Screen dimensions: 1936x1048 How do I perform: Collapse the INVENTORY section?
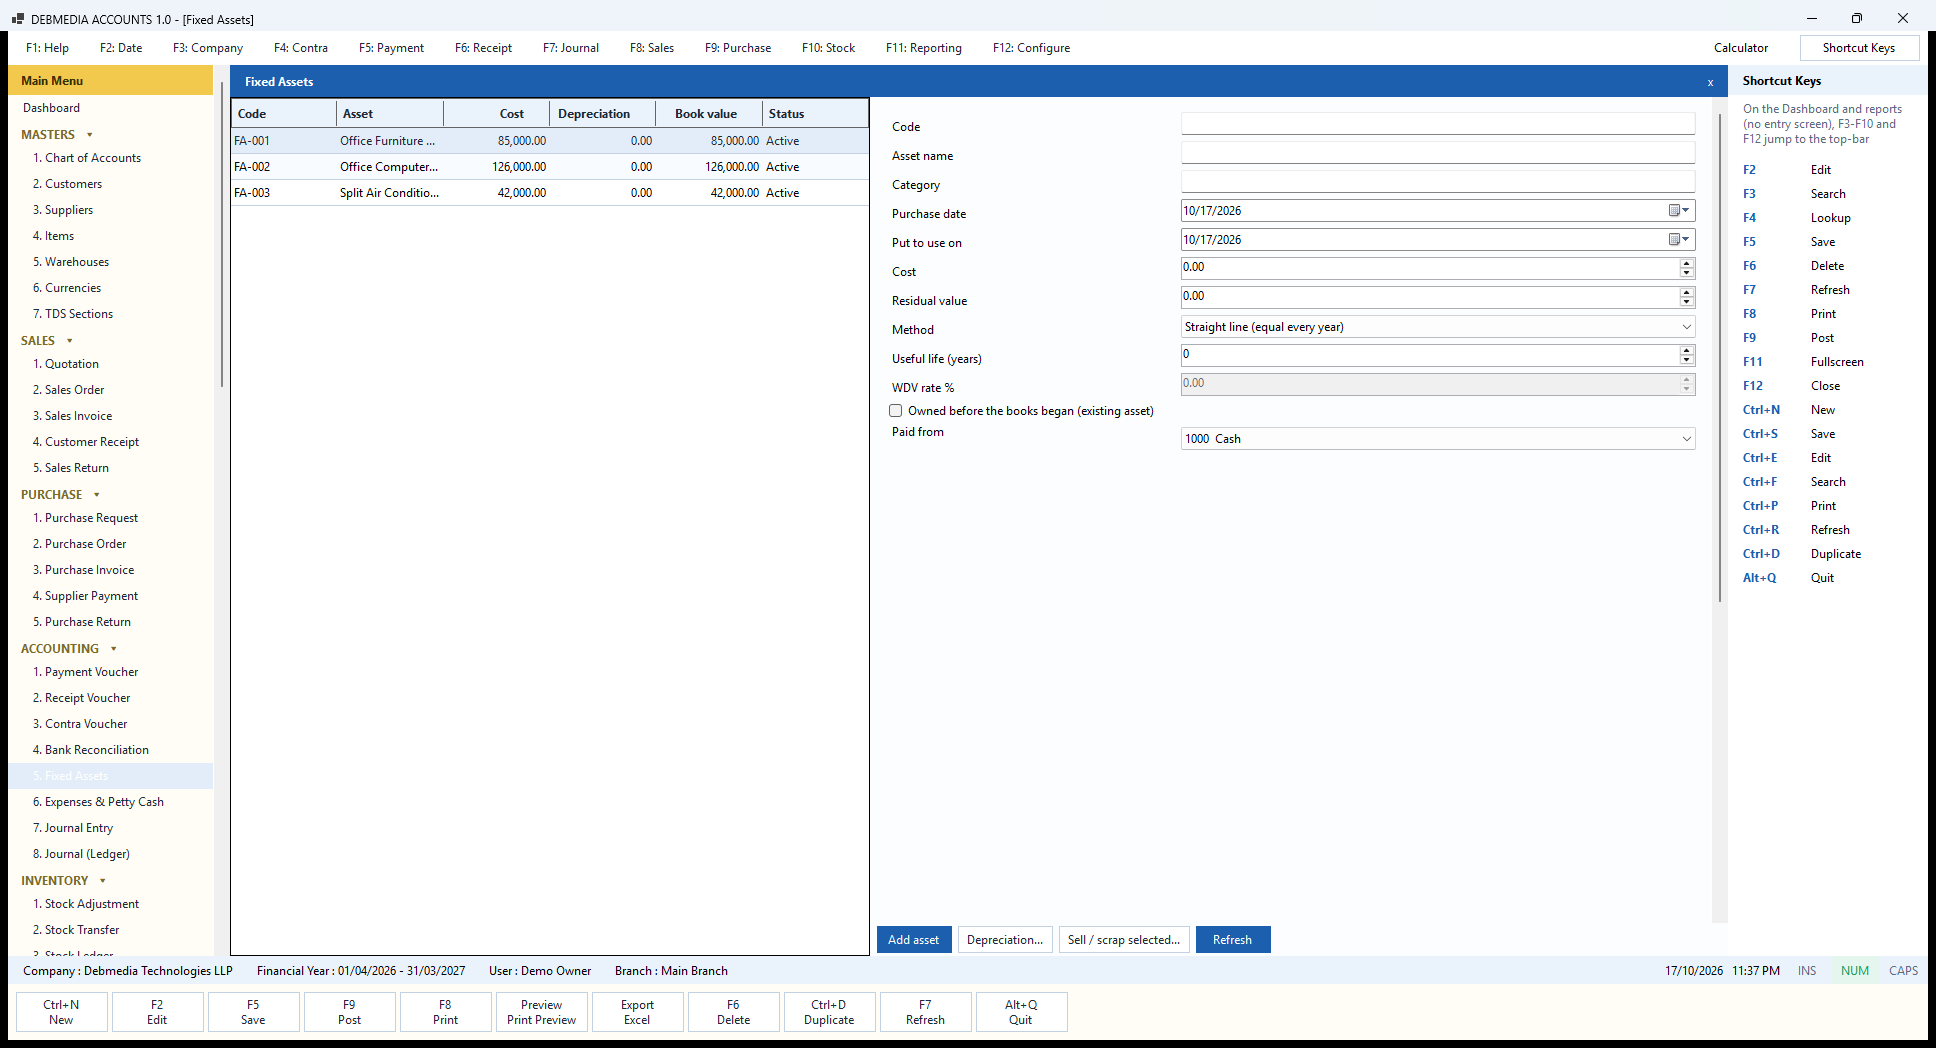pyautogui.click(x=103, y=881)
